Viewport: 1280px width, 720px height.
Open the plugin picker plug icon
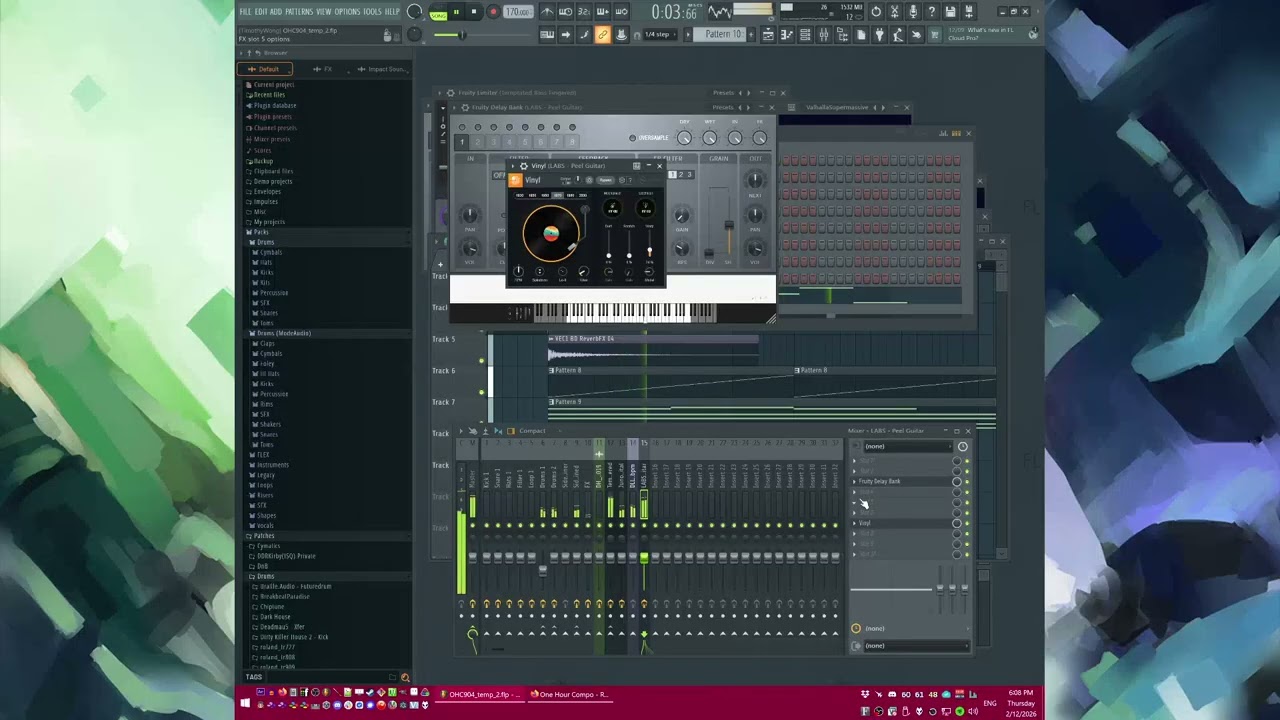(x=880, y=35)
